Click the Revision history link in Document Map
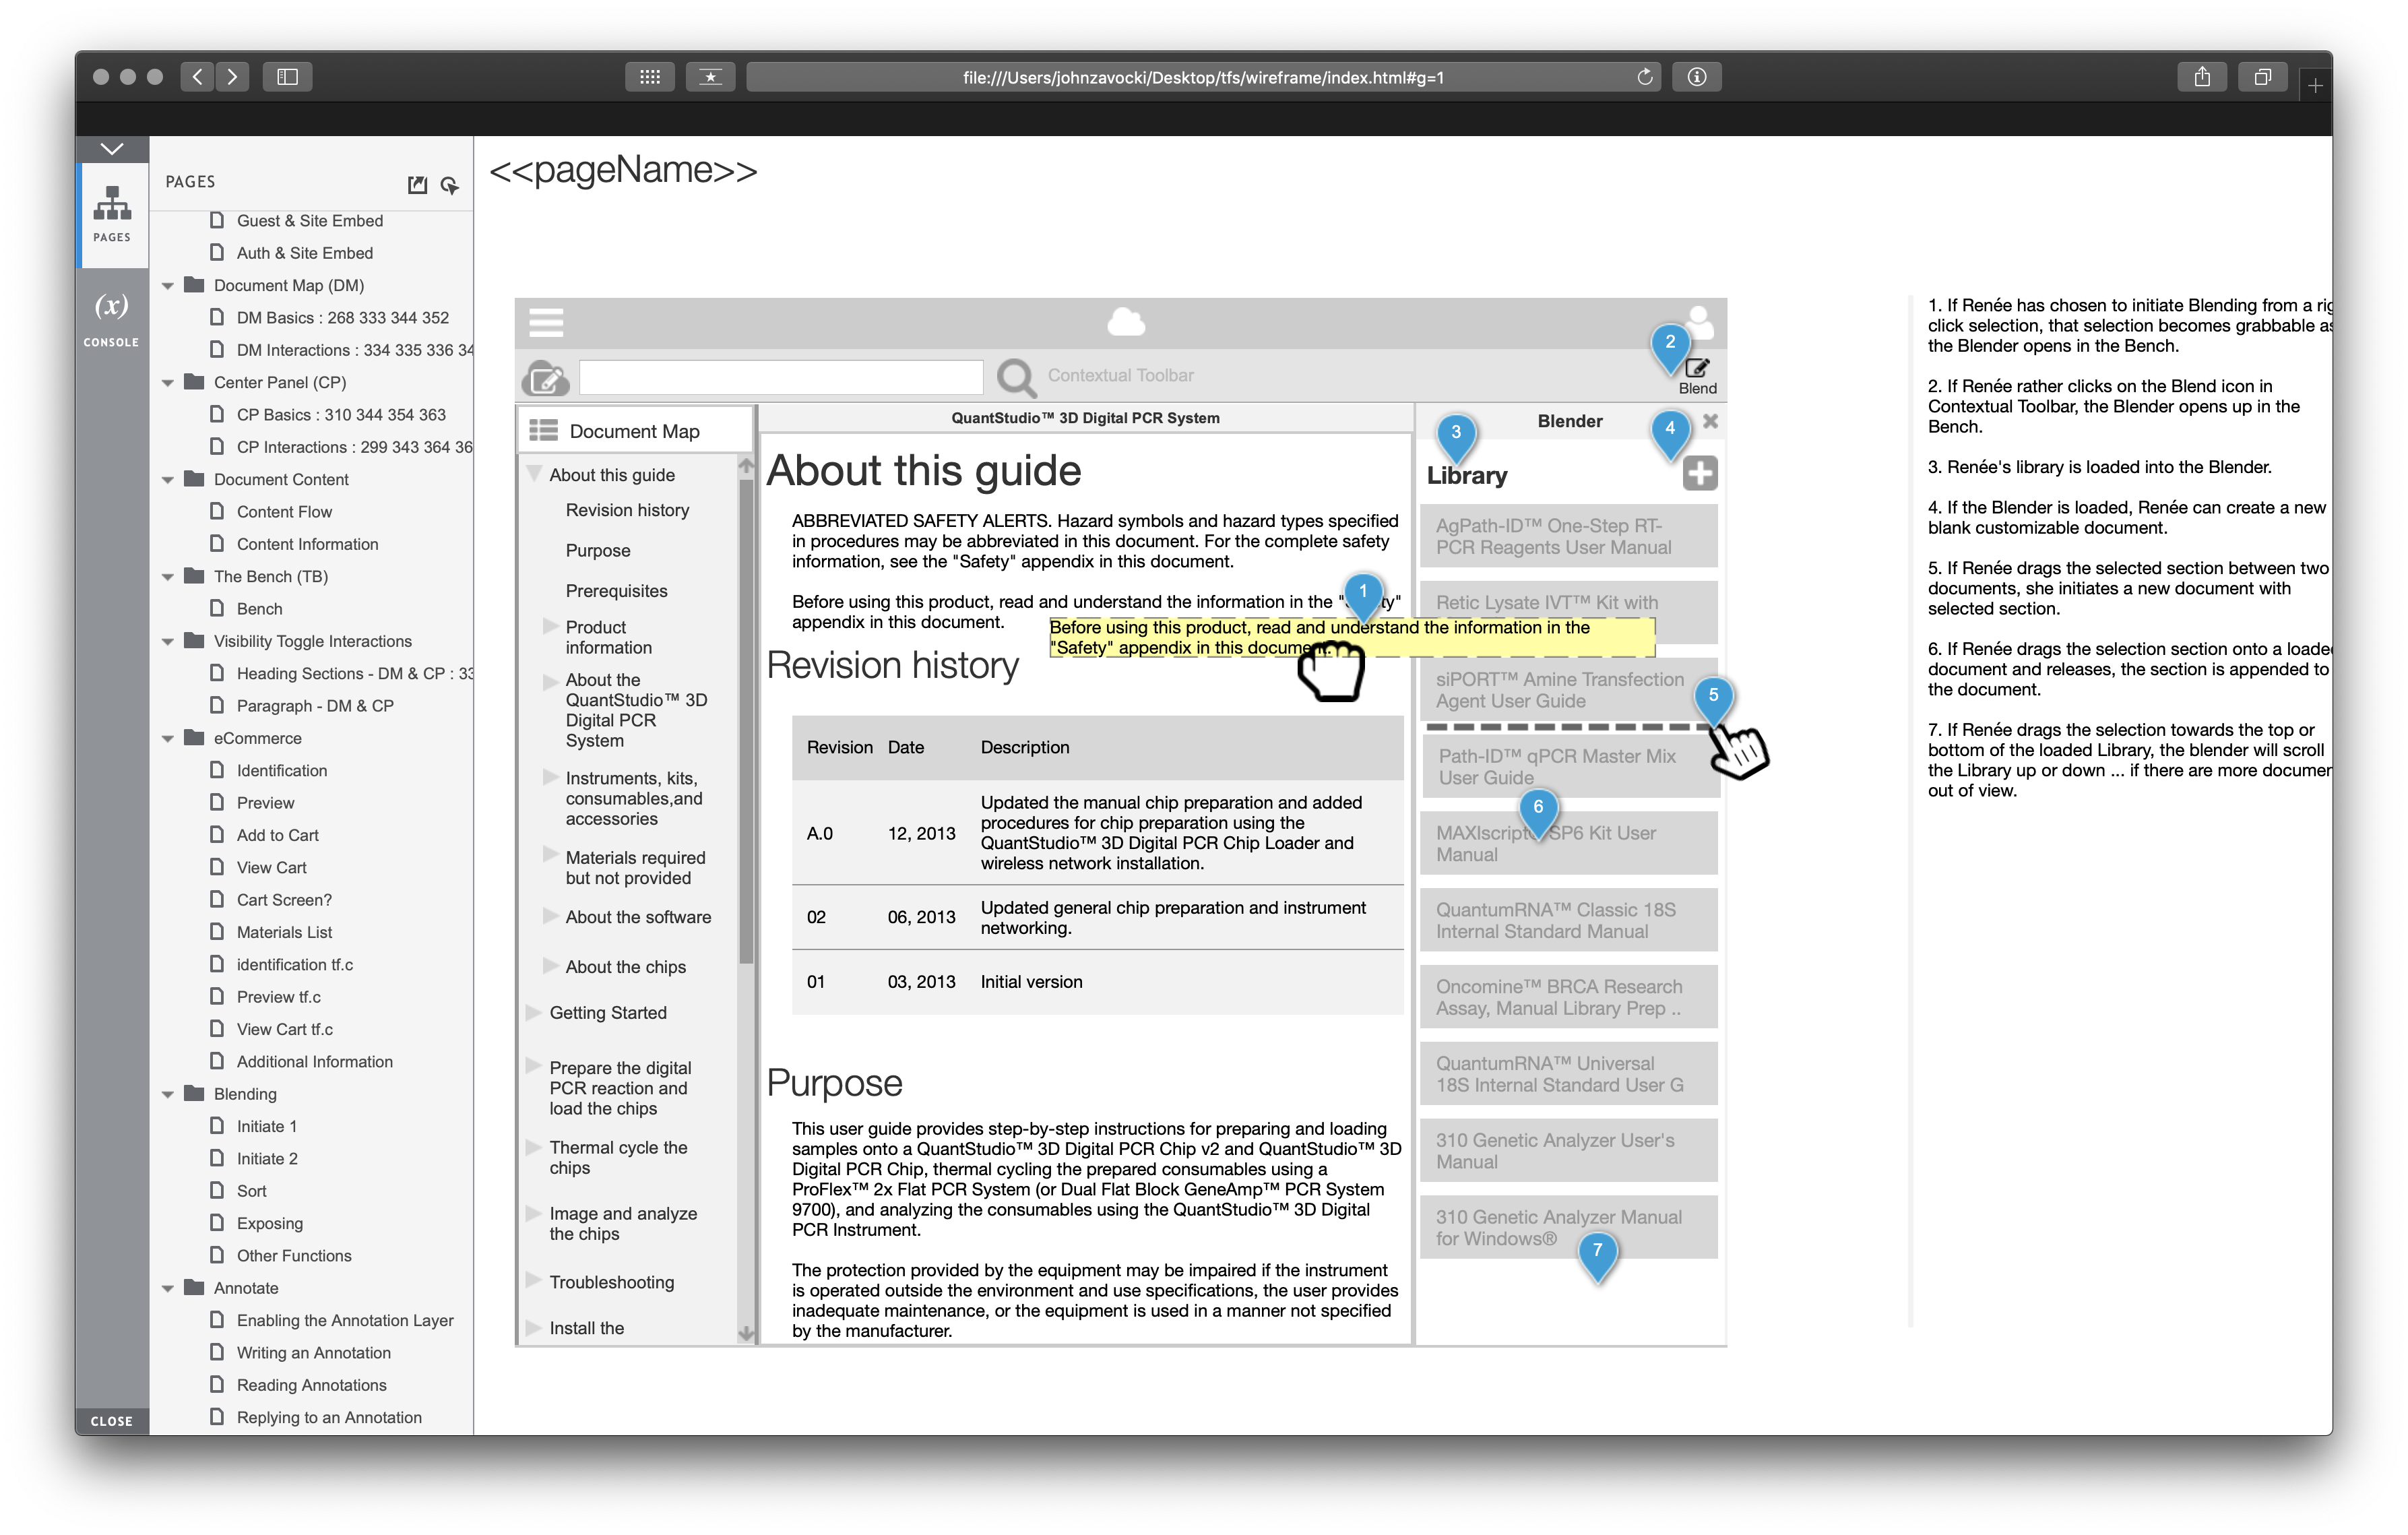2408x1535 pixels. coord(627,510)
